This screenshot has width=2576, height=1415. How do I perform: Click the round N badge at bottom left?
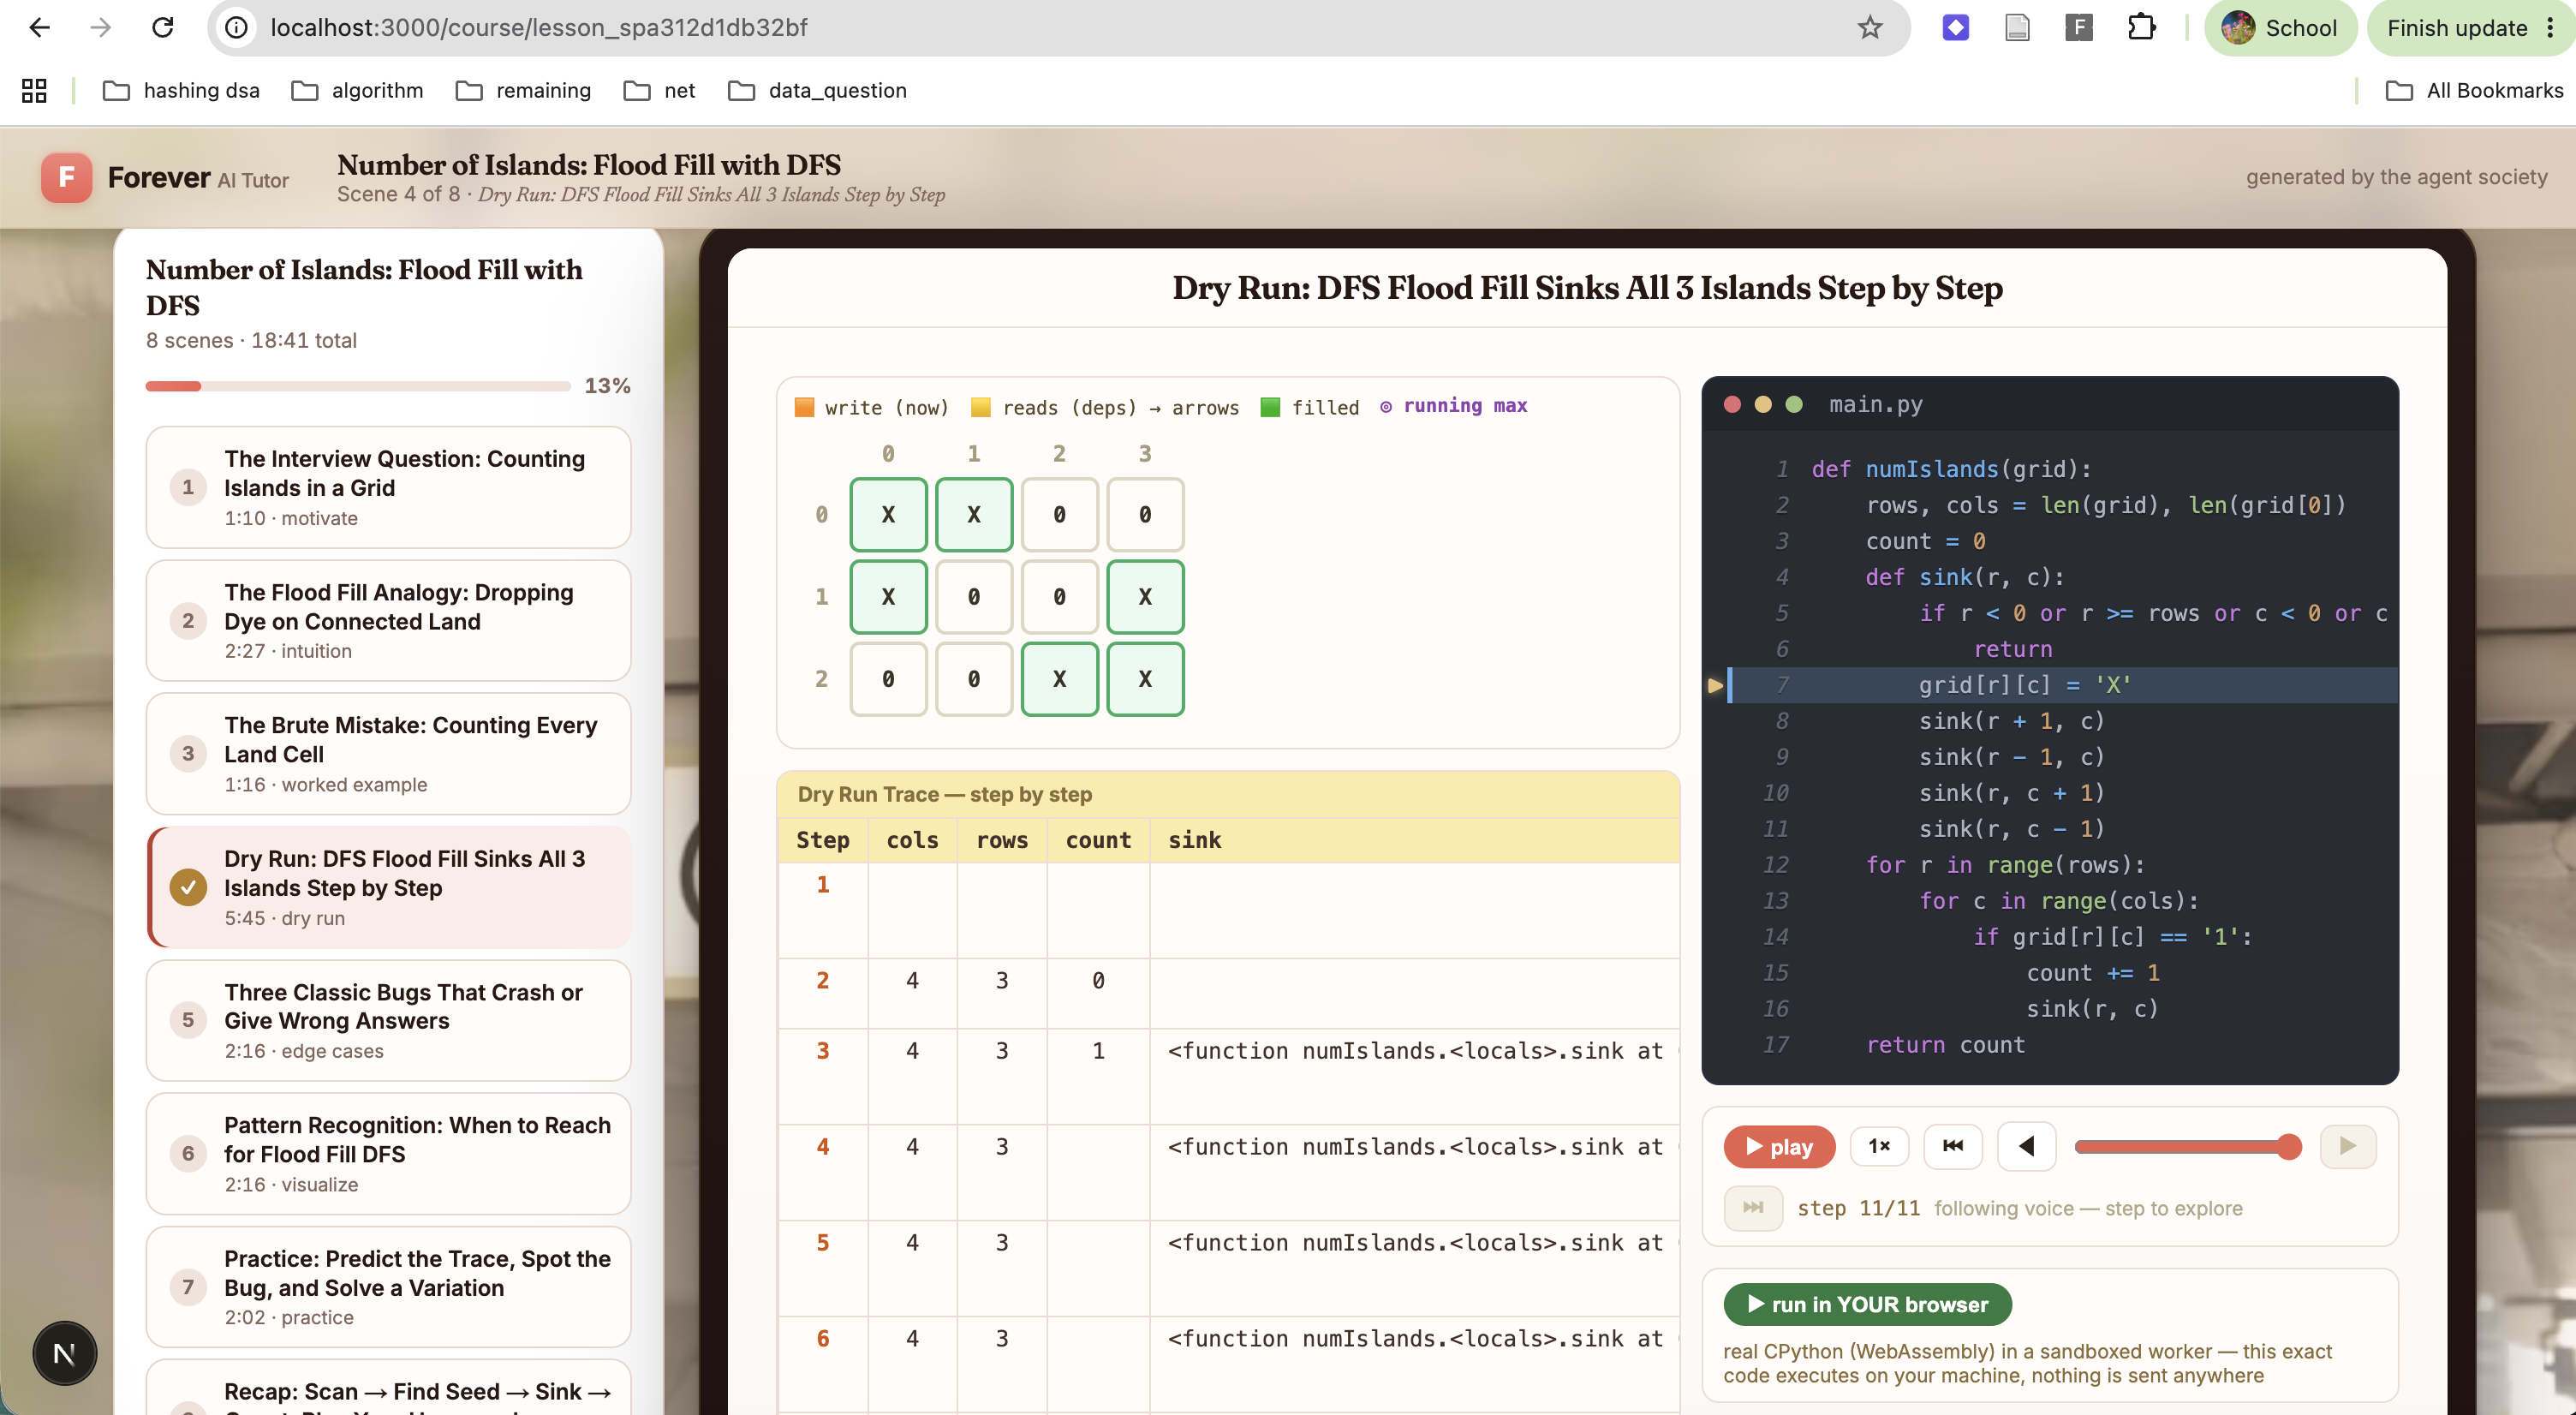(64, 1353)
